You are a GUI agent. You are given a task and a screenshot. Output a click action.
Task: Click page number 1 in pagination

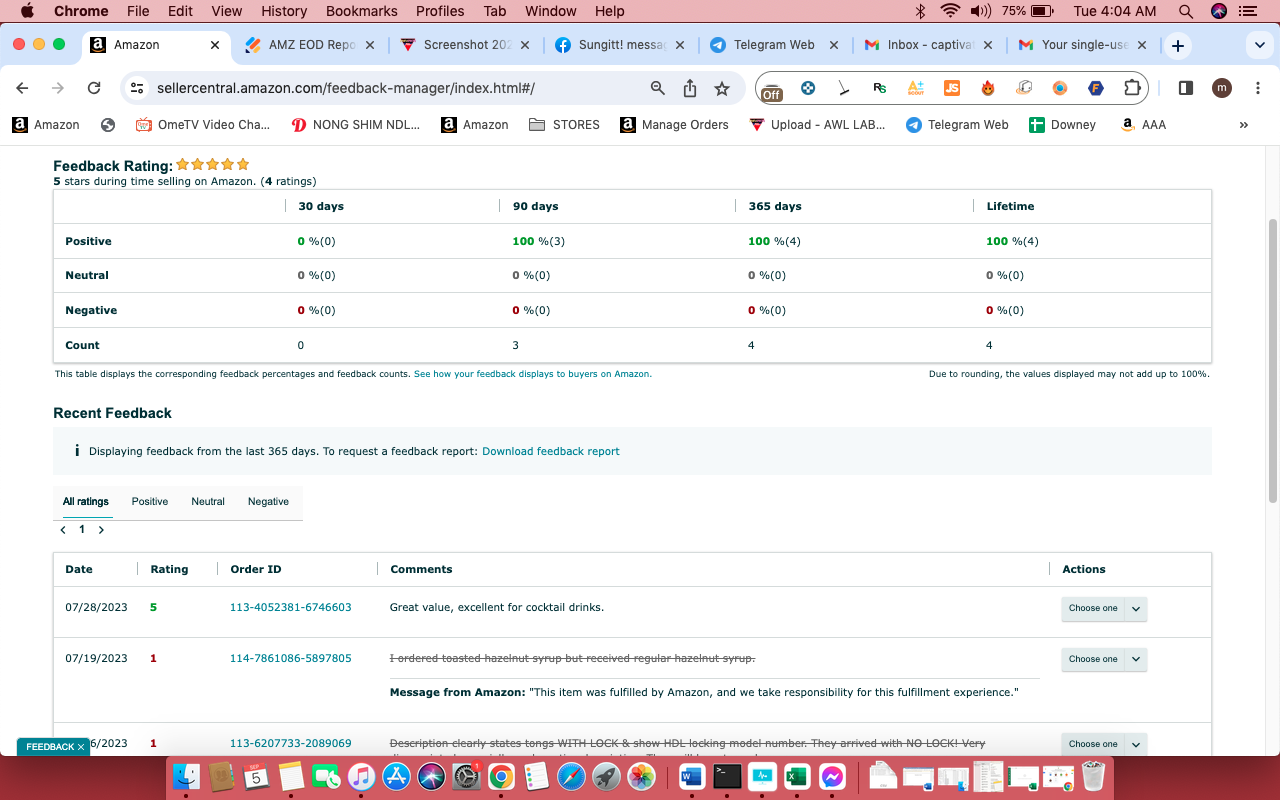(x=82, y=530)
